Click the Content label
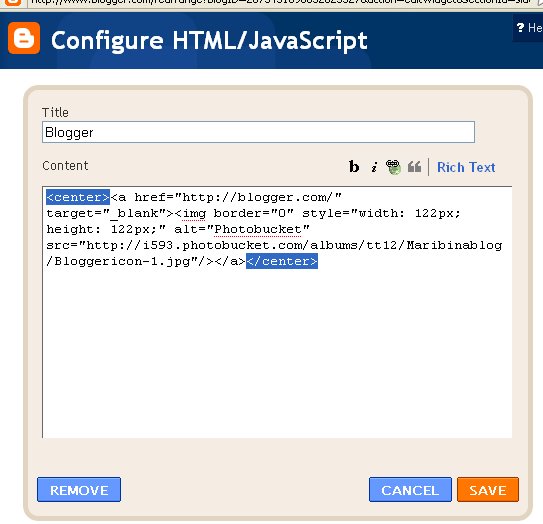 click(x=65, y=166)
